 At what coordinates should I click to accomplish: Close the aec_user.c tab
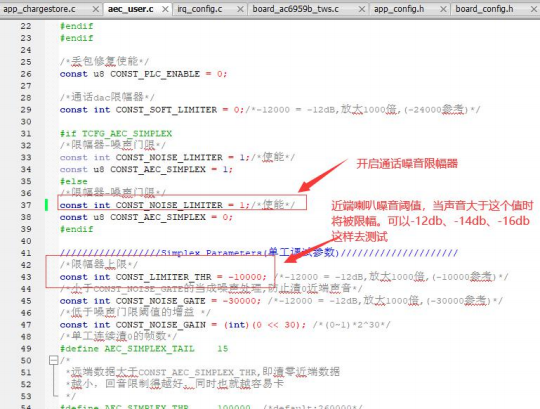tap(165, 9)
